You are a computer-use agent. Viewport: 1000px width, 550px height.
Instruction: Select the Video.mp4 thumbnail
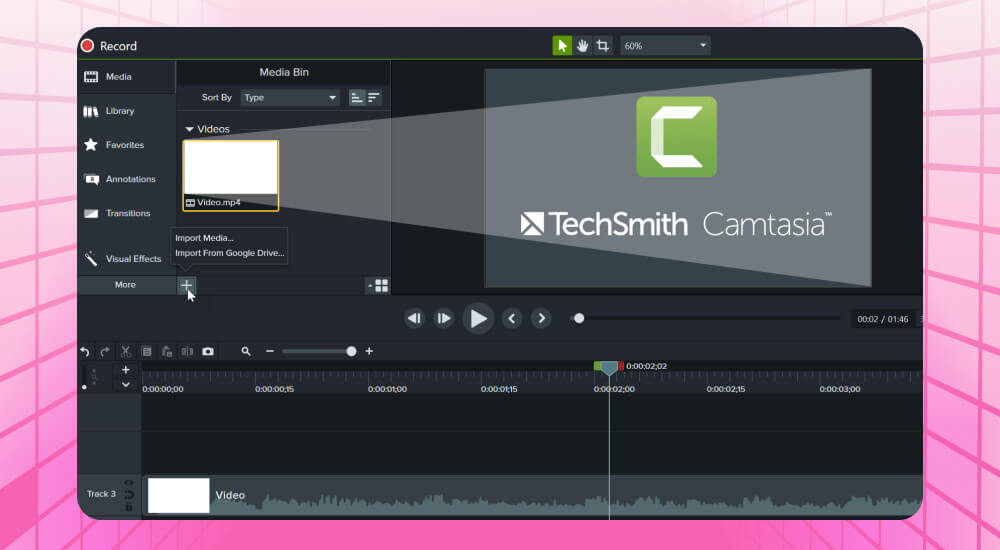[231, 175]
